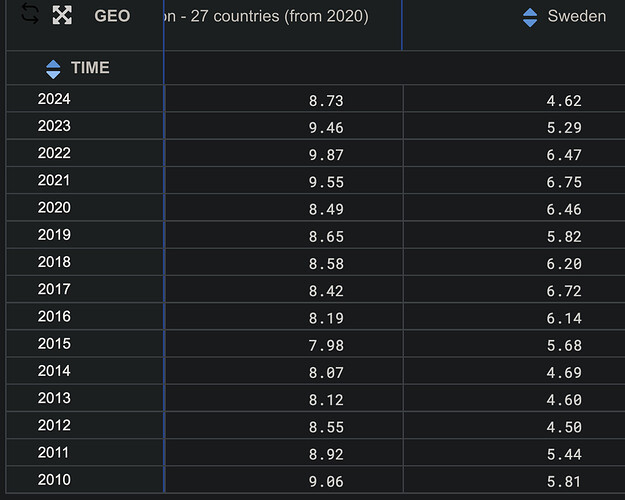
Task: Click the expand arrows icon beside GEO
Action: tap(62, 15)
